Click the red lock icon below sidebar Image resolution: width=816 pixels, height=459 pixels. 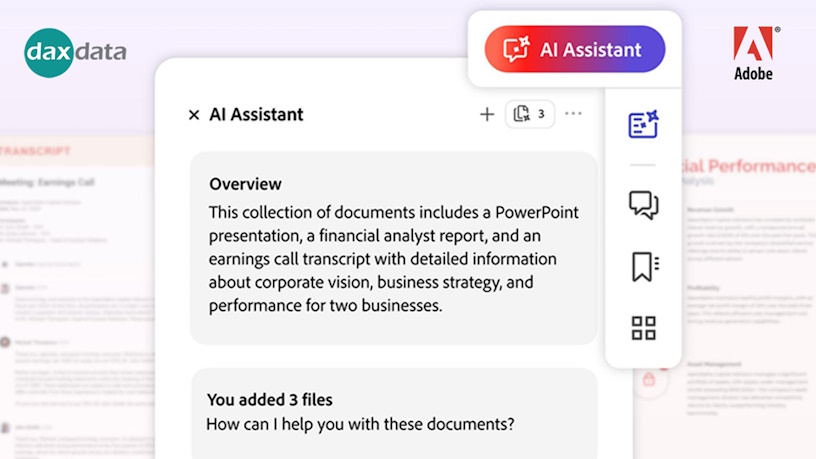648,380
